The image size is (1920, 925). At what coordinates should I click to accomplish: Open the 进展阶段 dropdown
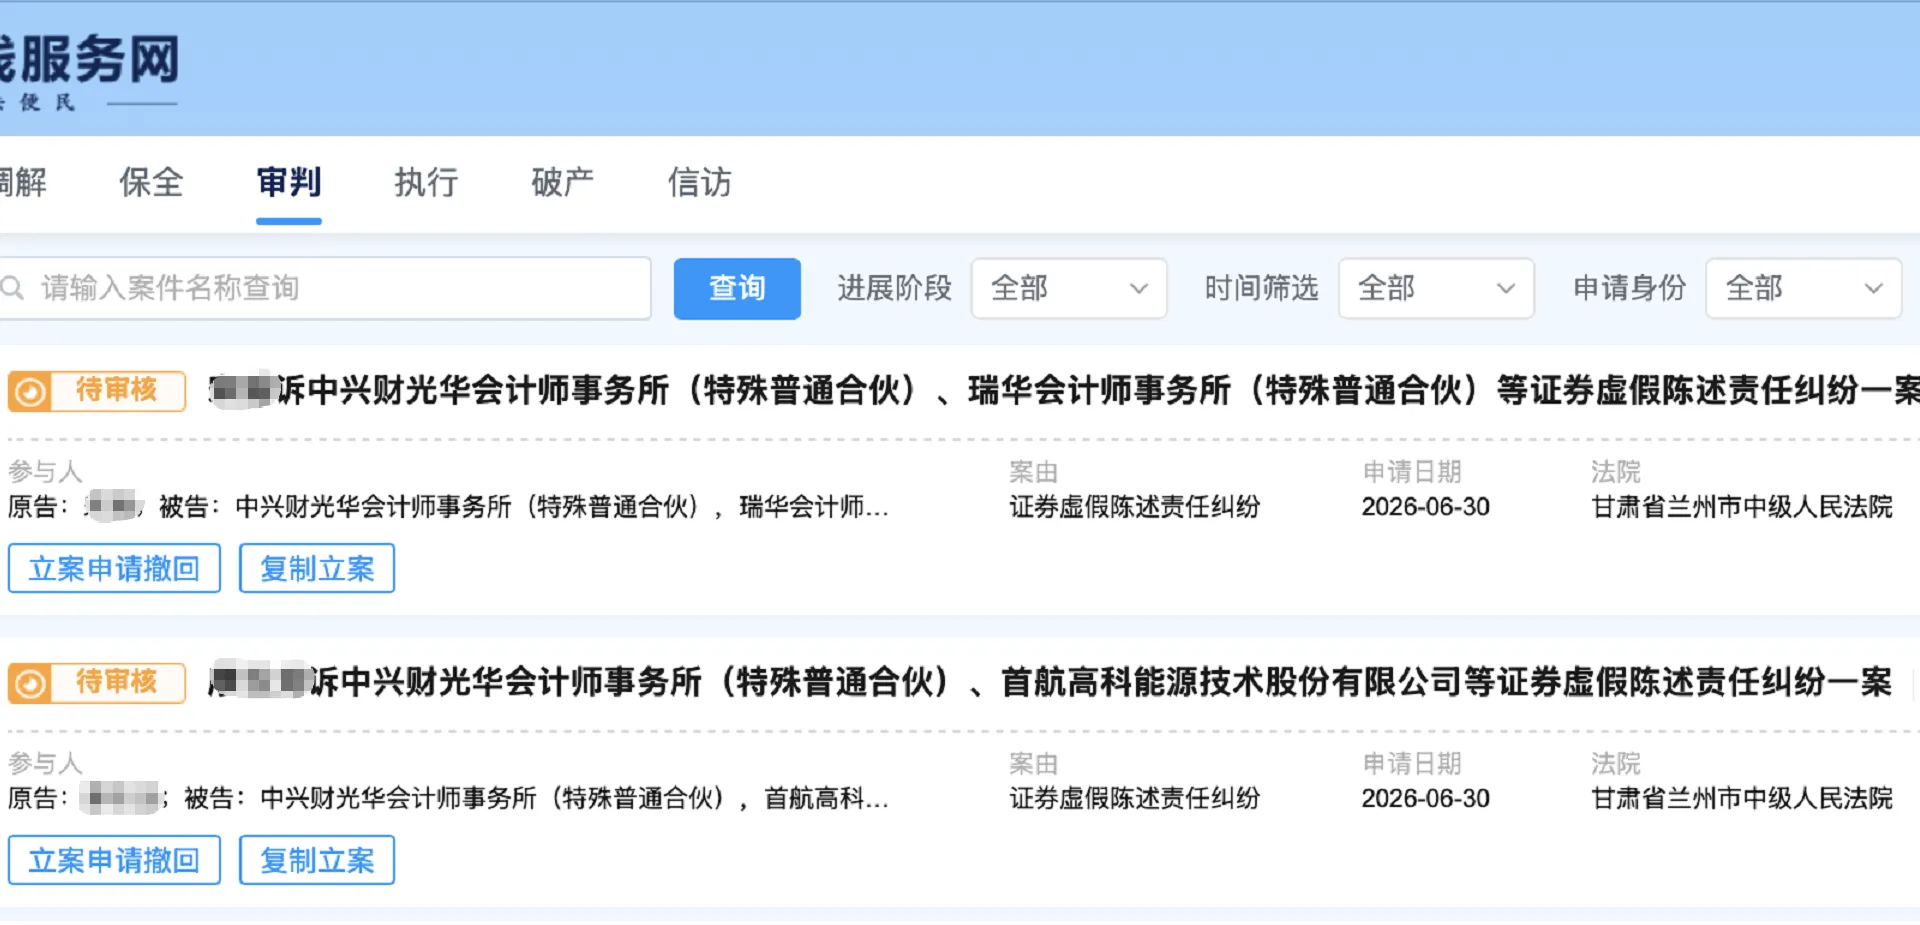(x=1068, y=288)
